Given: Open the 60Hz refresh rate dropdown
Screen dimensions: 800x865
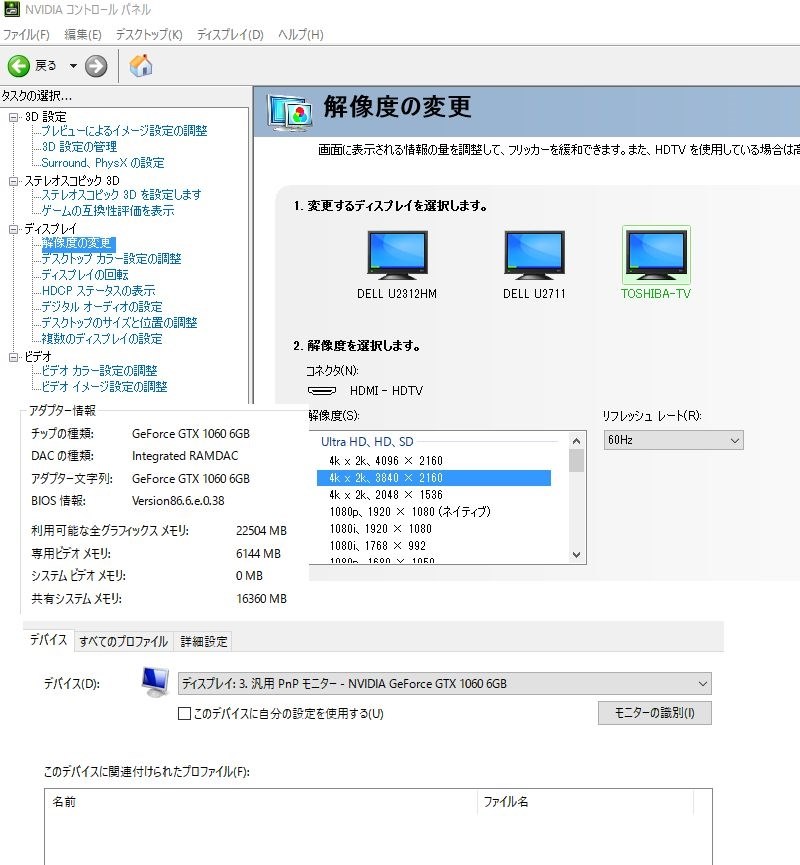Looking at the screenshot, I should tap(673, 440).
